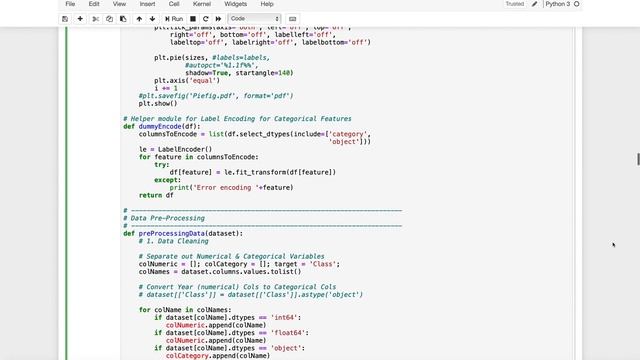Restart kernel and run all cells

click(218, 19)
